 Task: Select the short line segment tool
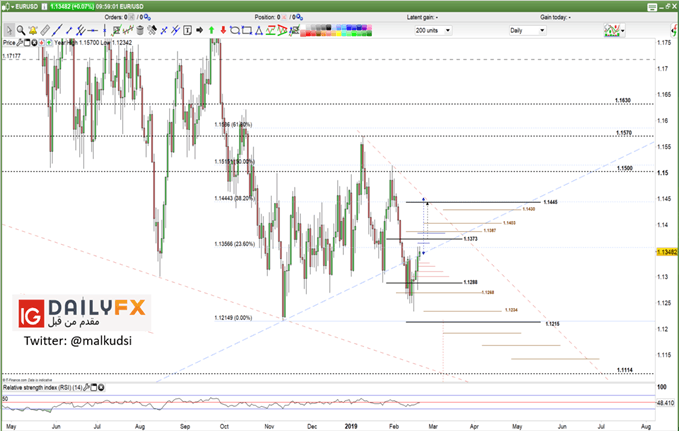(x=69, y=30)
